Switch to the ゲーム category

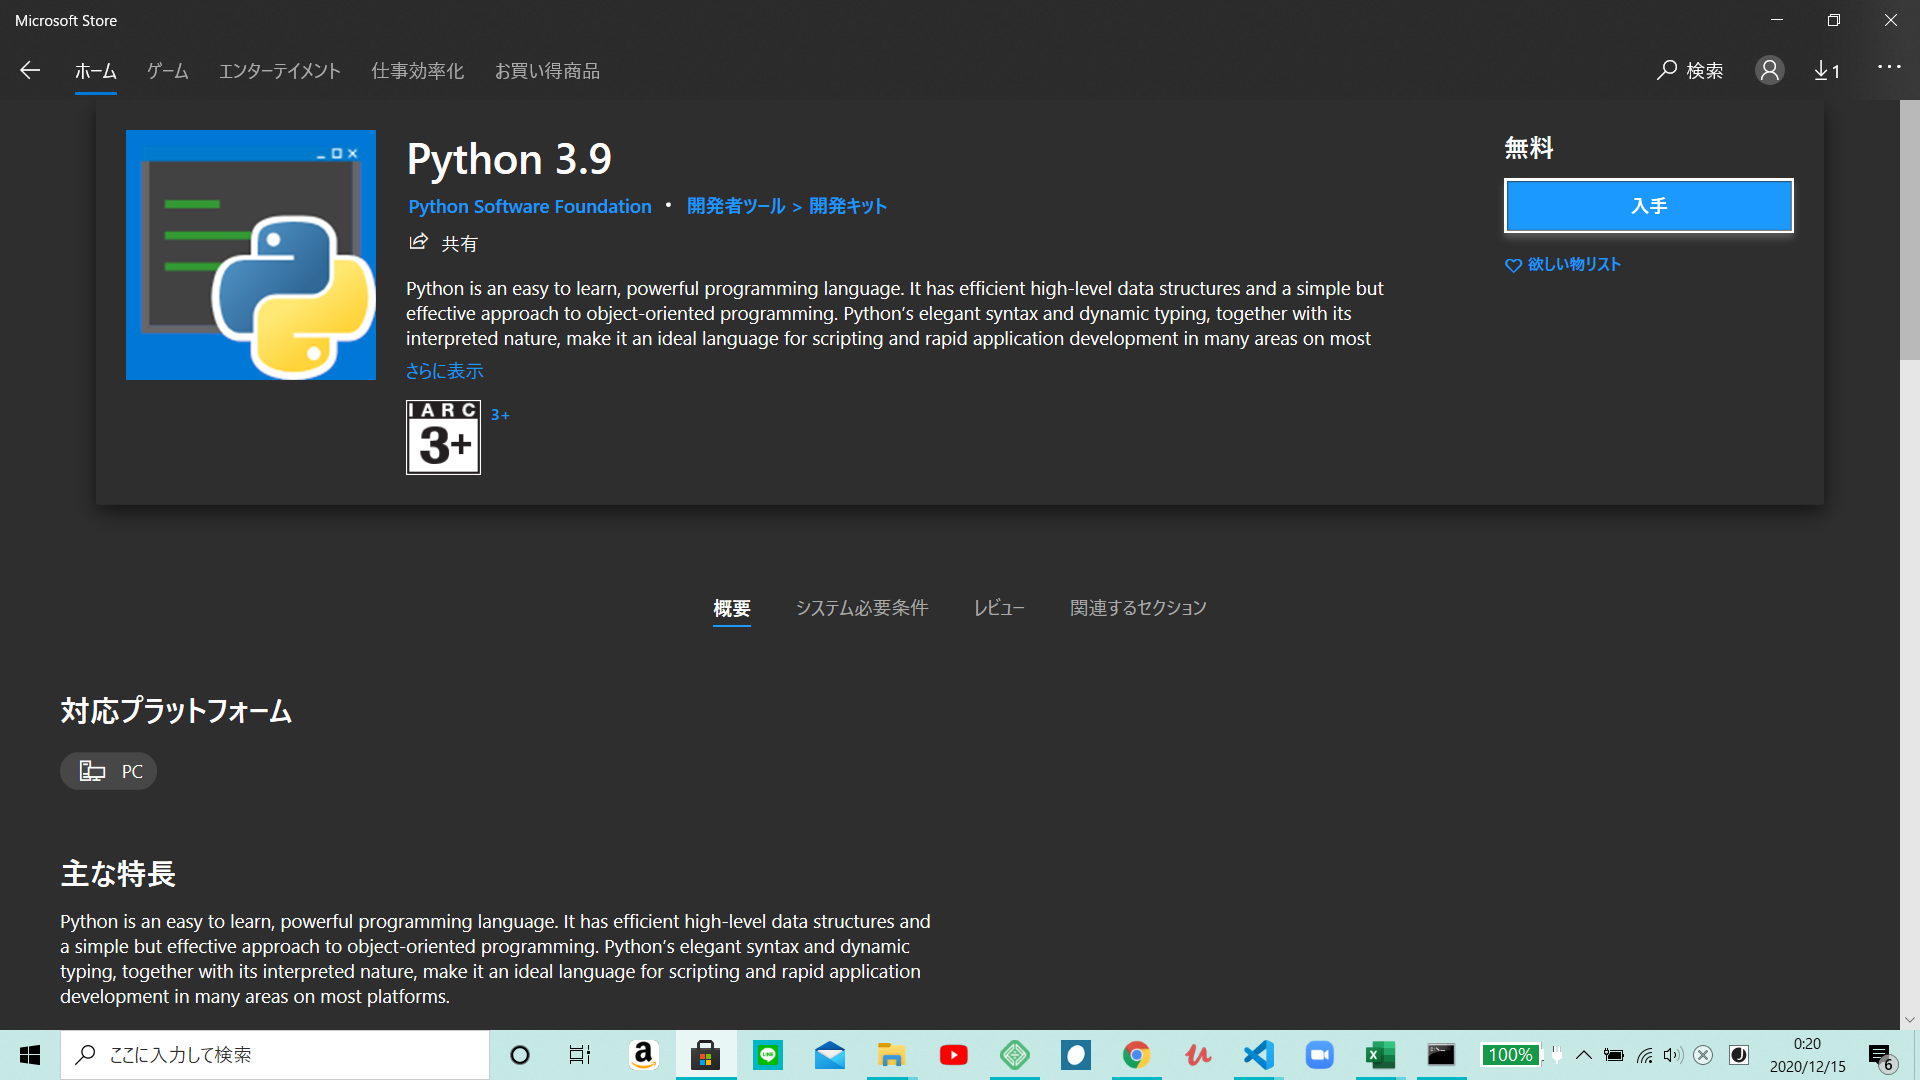point(166,70)
